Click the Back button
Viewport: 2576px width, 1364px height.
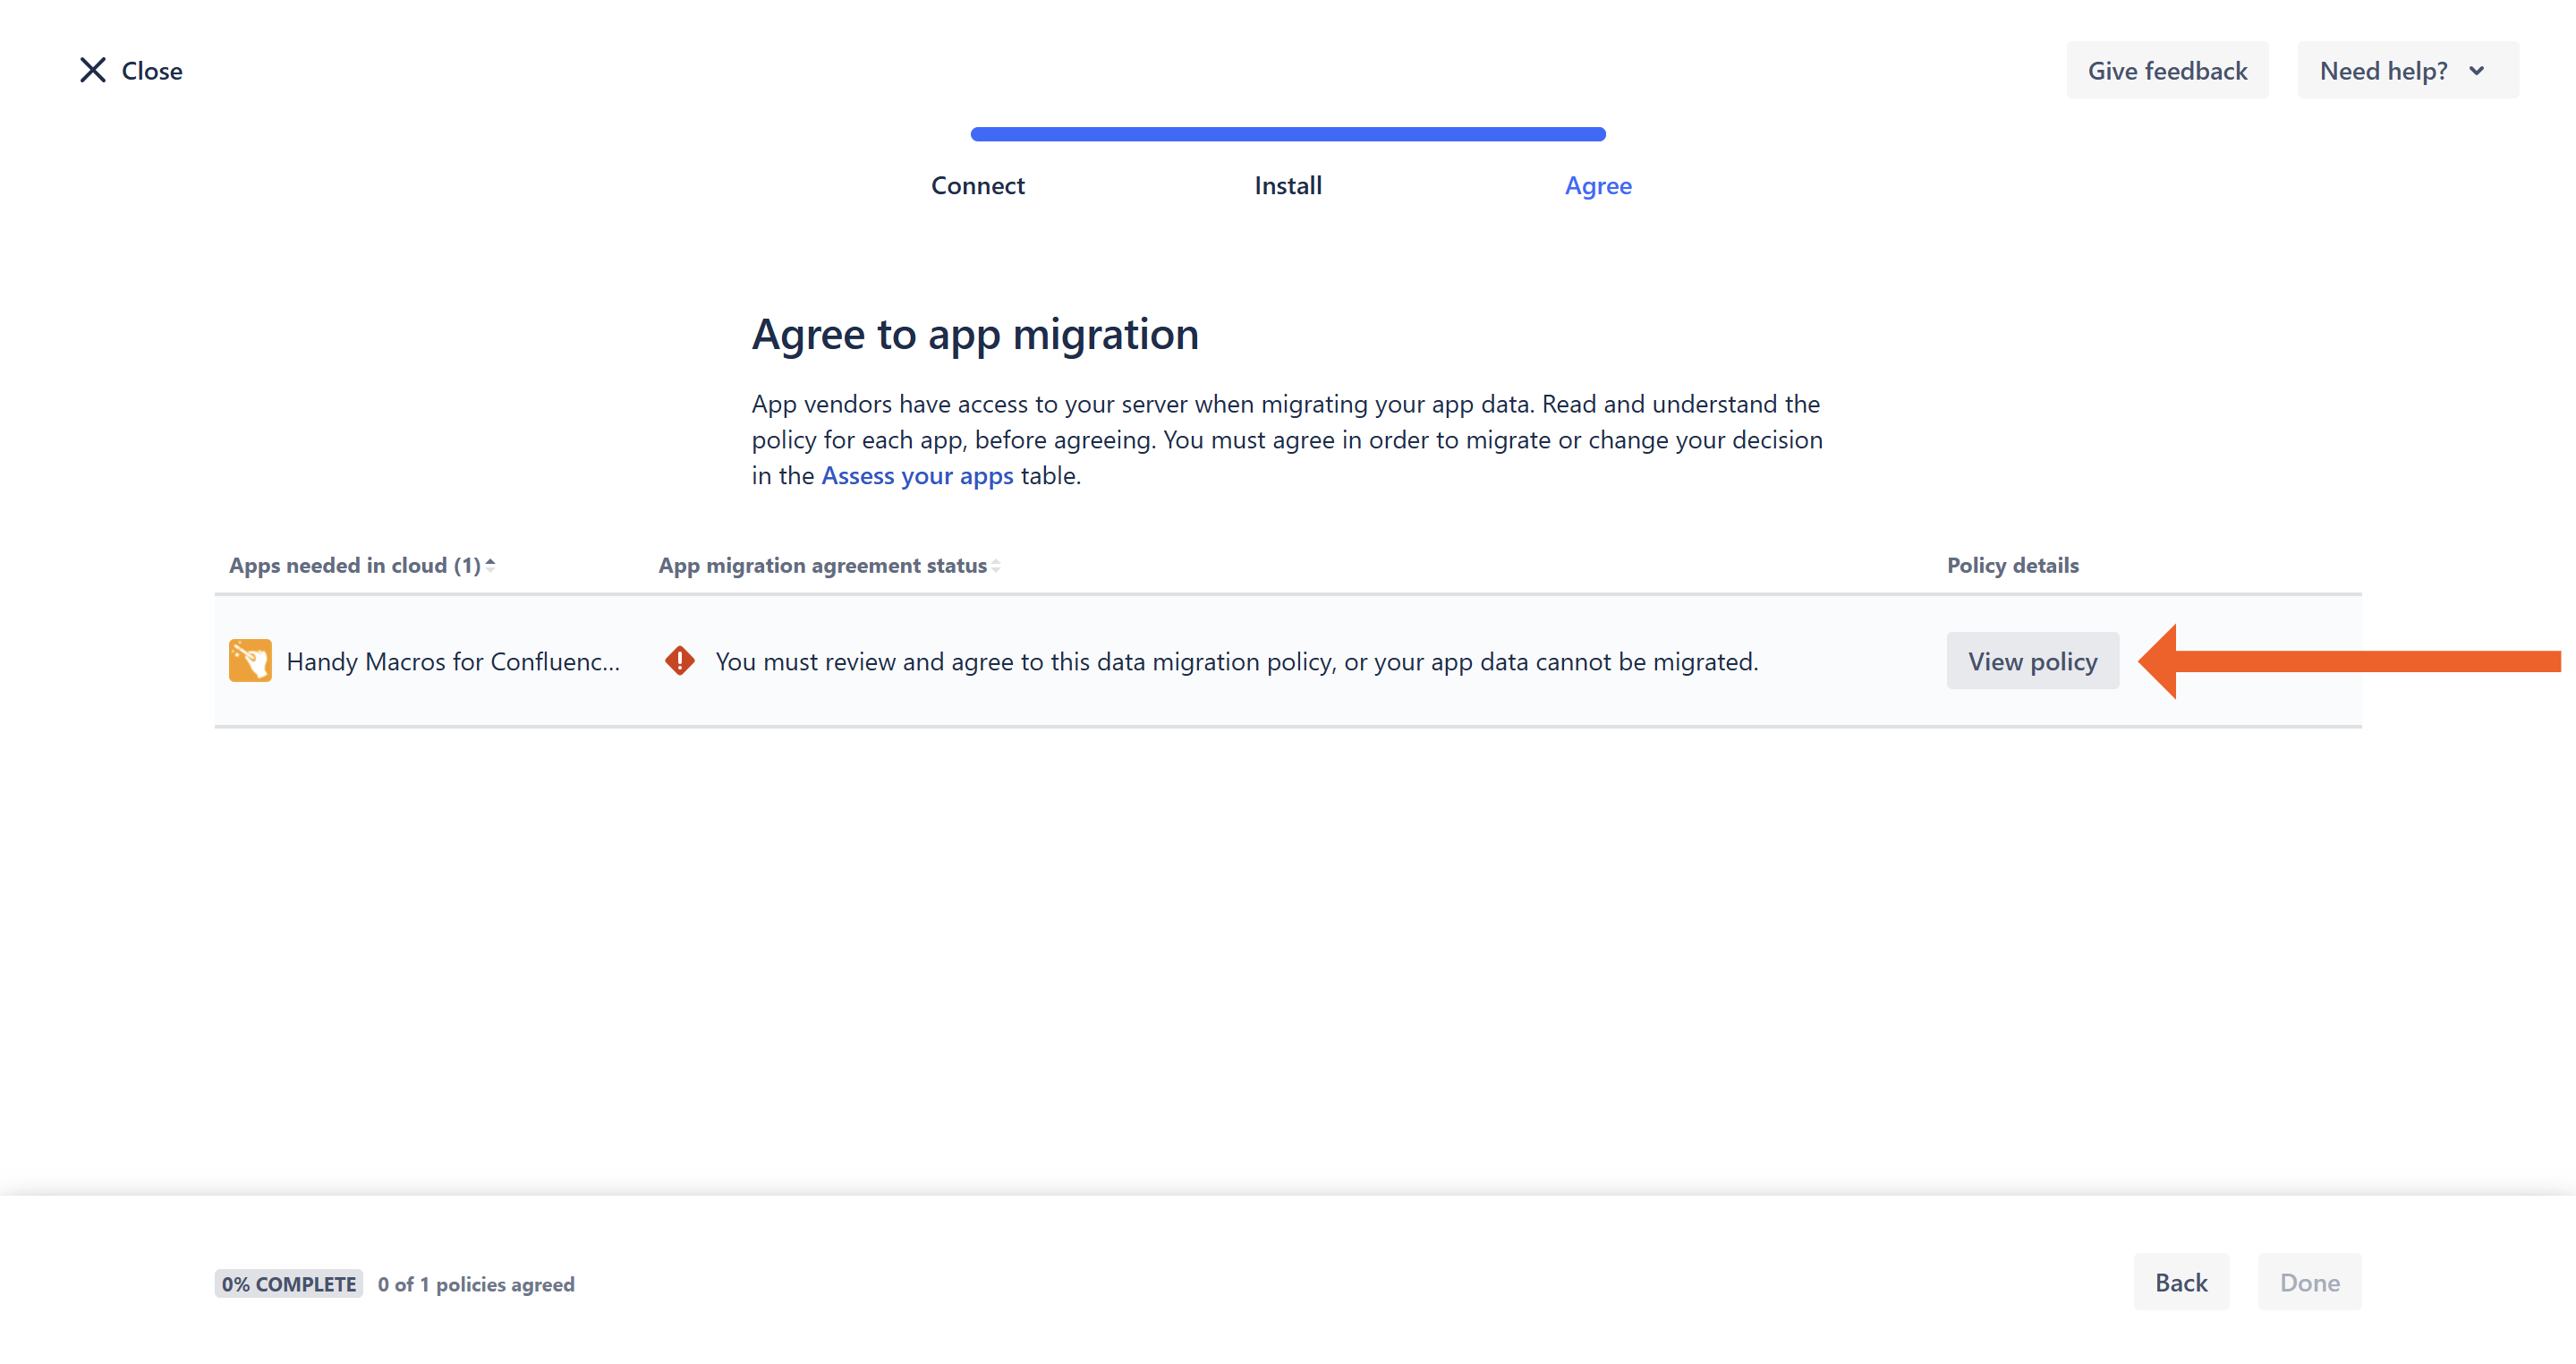(2181, 1282)
